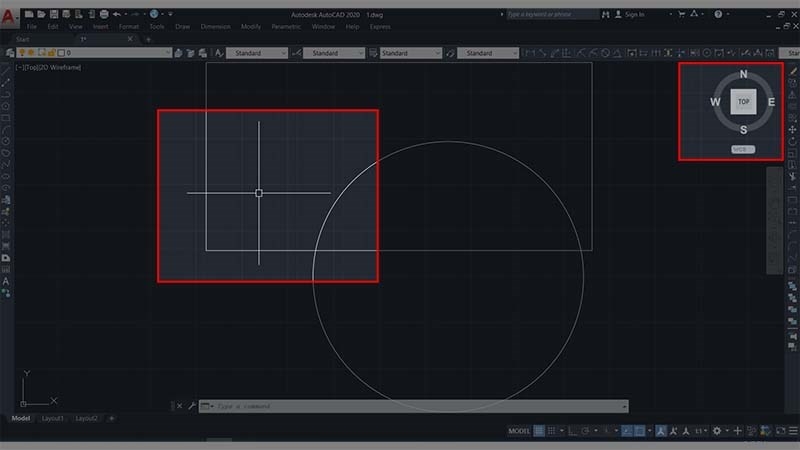This screenshot has height=450, width=800.
Task: Open the WCS dropdown under the ViewCube
Action: tap(743, 149)
